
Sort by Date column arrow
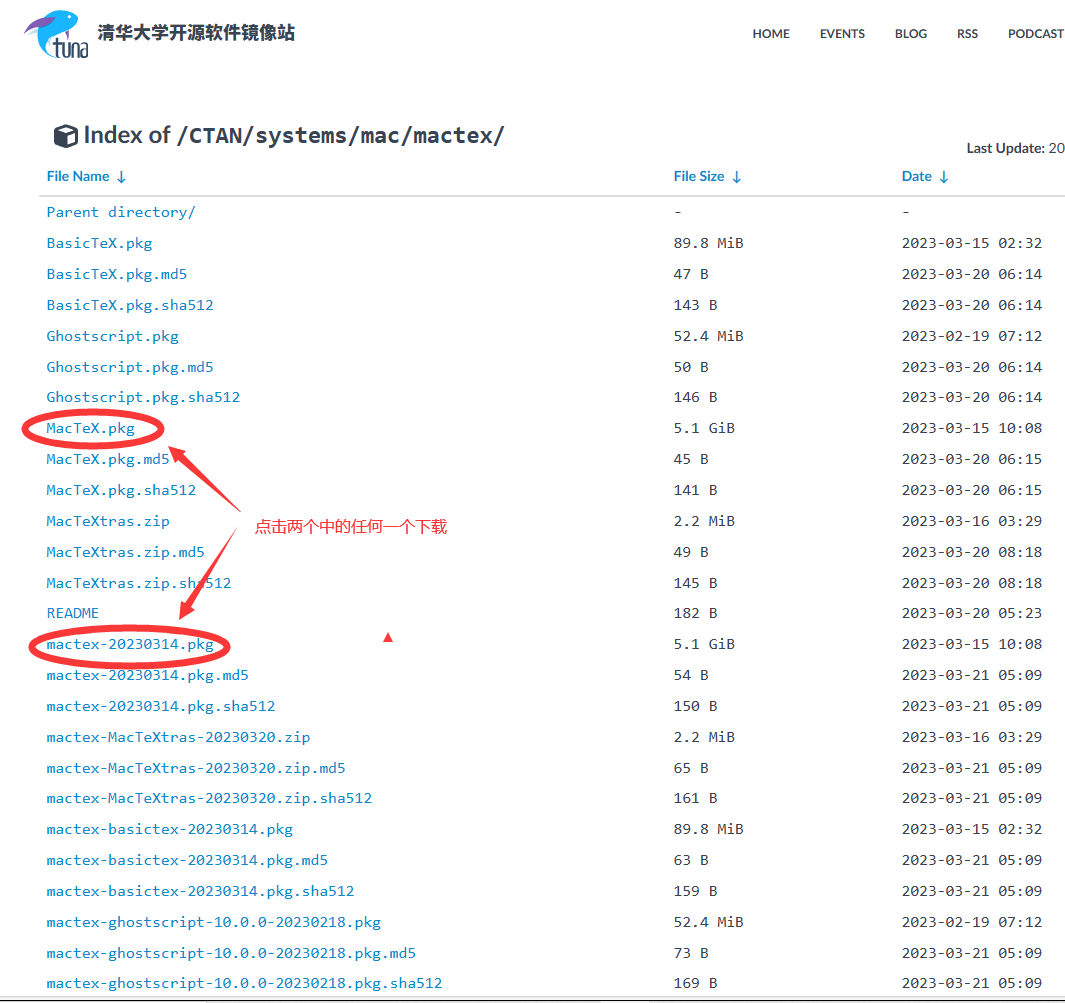tap(944, 177)
